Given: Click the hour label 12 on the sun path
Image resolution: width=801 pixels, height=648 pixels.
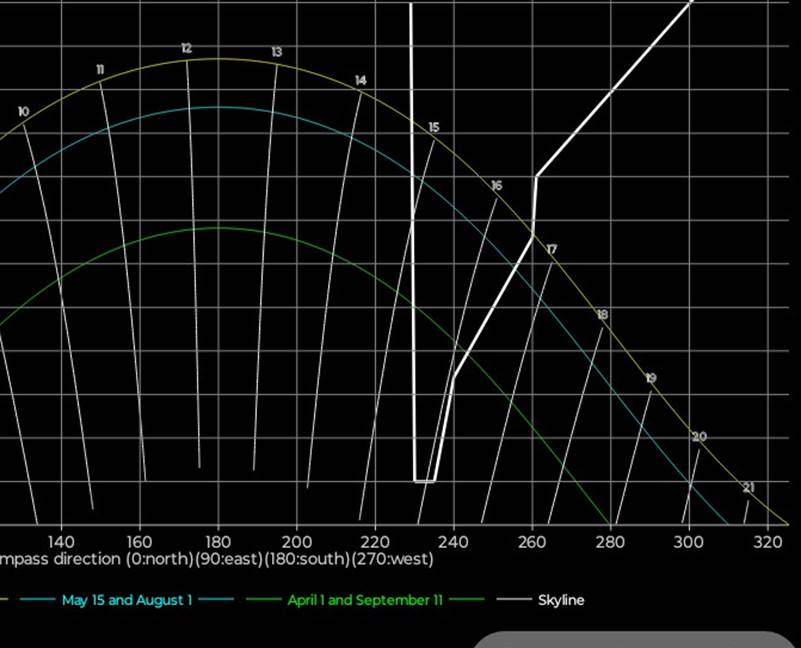Looking at the screenshot, I should [x=186, y=49].
